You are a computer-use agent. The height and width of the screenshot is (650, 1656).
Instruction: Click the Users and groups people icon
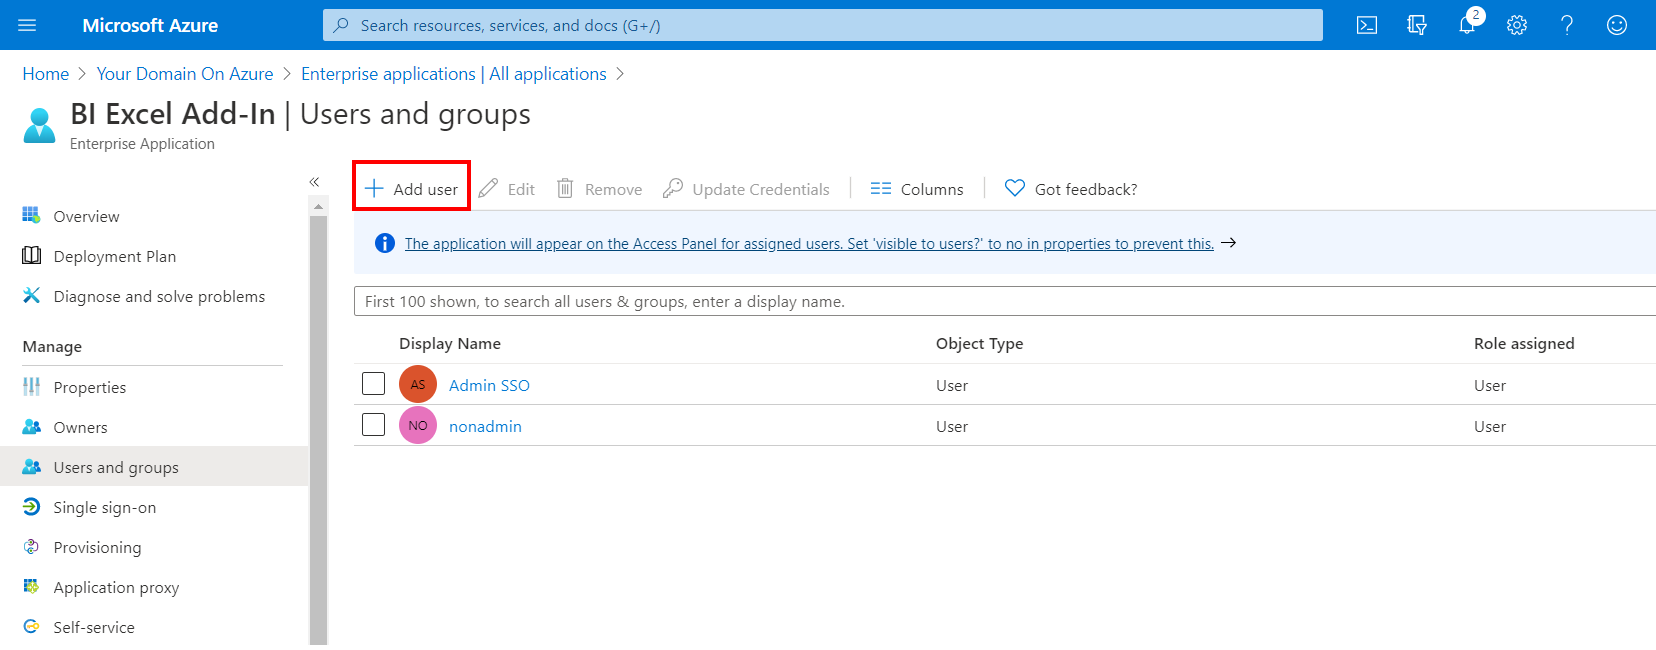click(x=32, y=466)
